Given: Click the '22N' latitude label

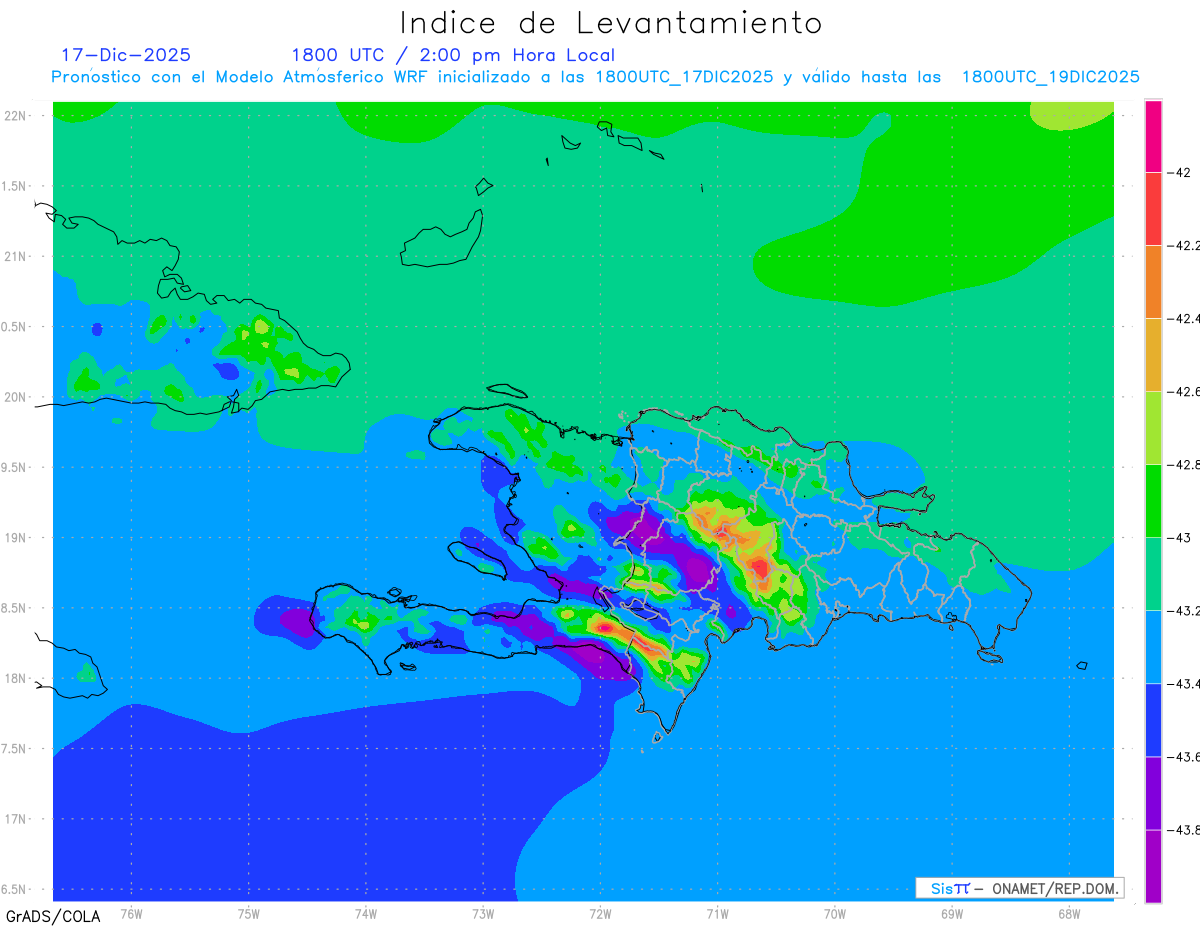Looking at the screenshot, I should 16,115.
